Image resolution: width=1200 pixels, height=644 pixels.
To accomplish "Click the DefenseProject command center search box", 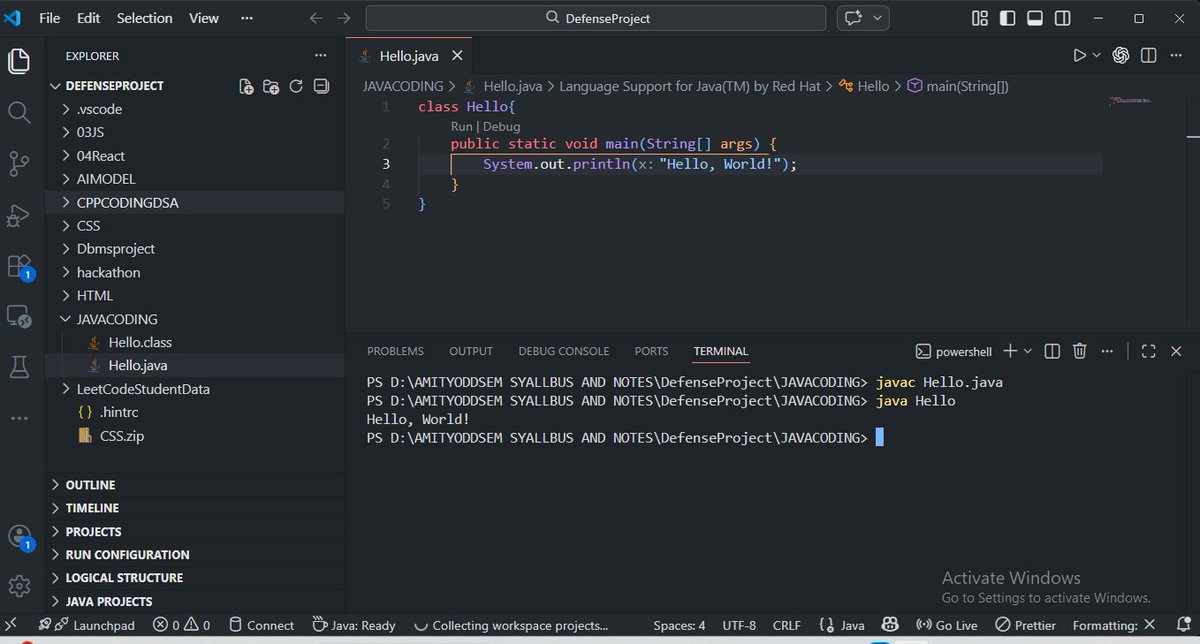I will point(596,18).
